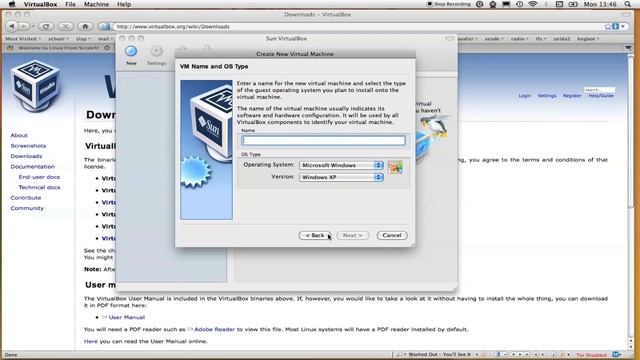Open Community link in website sidebar
The height and width of the screenshot is (360, 640).
point(27,208)
